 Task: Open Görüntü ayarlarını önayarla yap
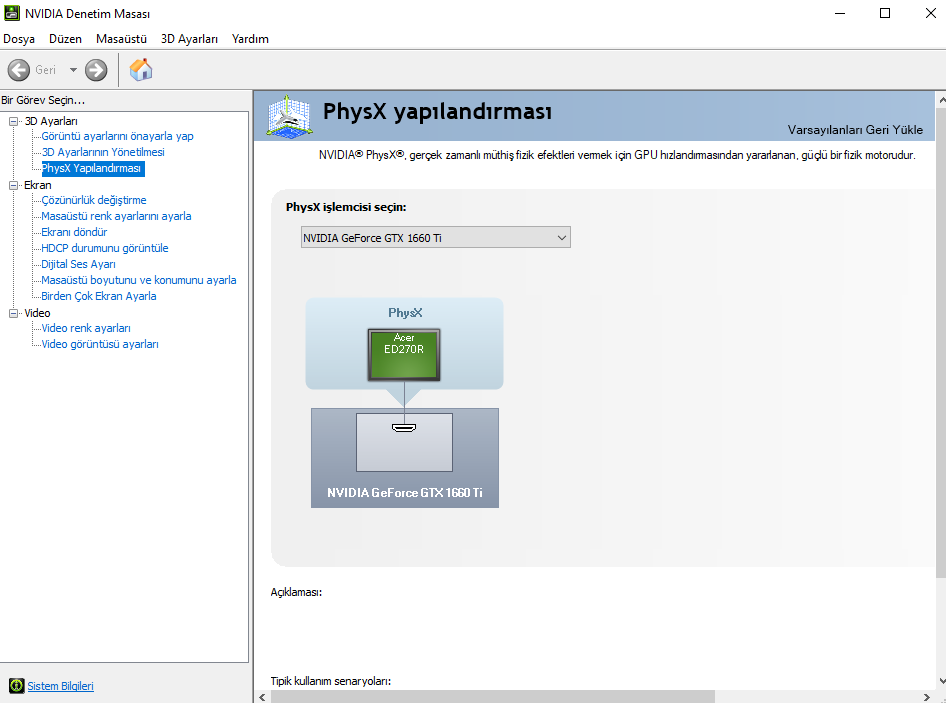(x=118, y=136)
